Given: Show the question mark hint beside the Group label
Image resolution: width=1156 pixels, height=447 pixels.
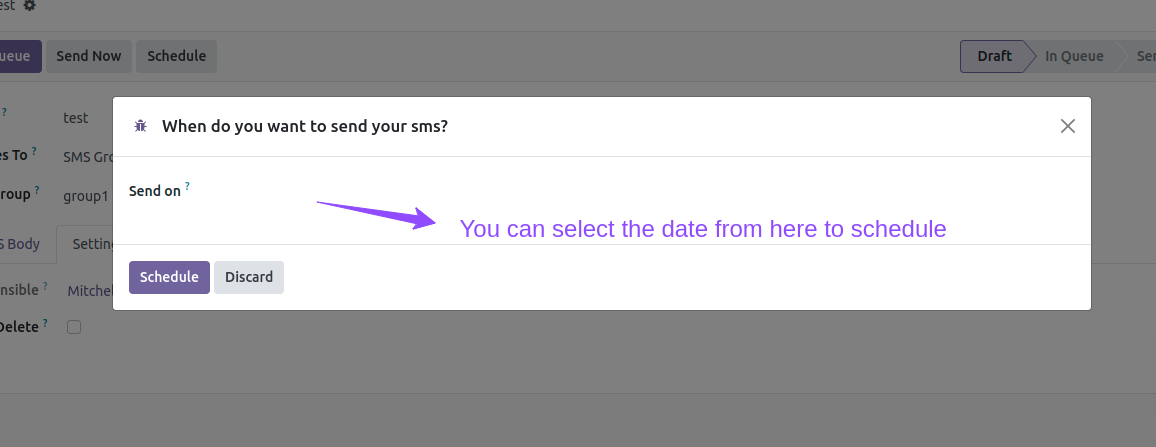Looking at the screenshot, I should click(37, 190).
